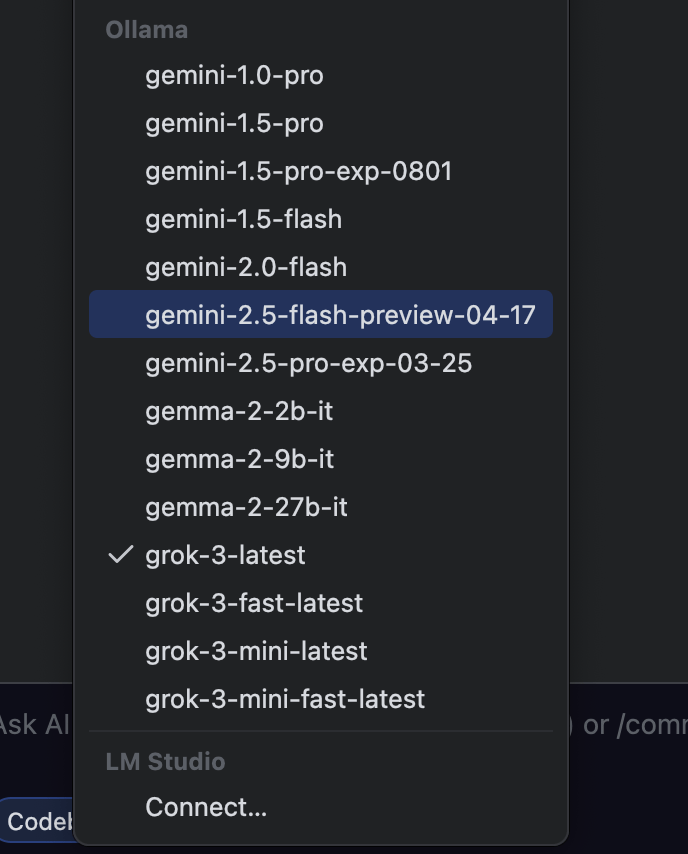Click the Ollama section header

[x=147, y=30]
